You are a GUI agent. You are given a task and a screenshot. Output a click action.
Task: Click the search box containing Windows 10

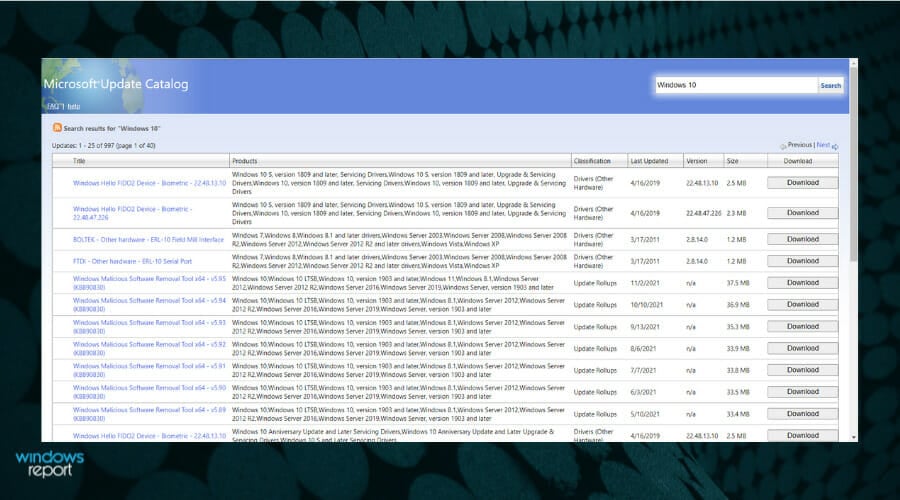(x=736, y=85)
